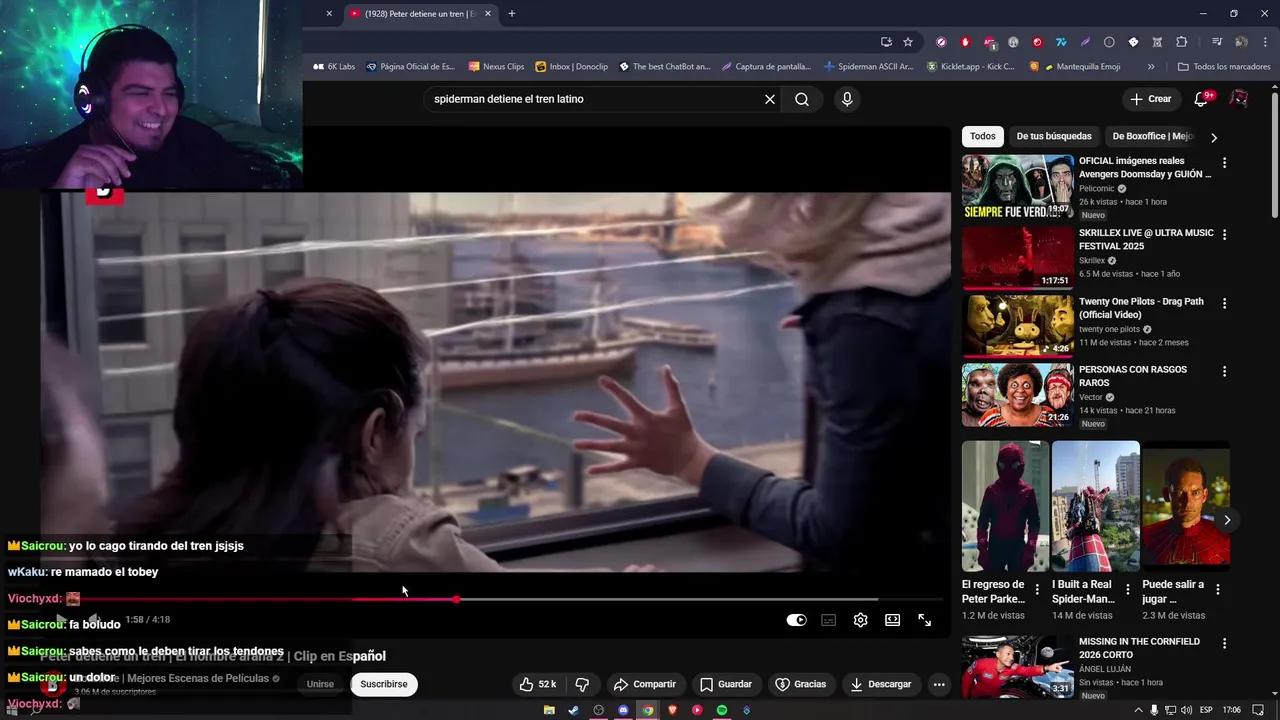Show hidden bookmarks with chevron

[1151, 67]
